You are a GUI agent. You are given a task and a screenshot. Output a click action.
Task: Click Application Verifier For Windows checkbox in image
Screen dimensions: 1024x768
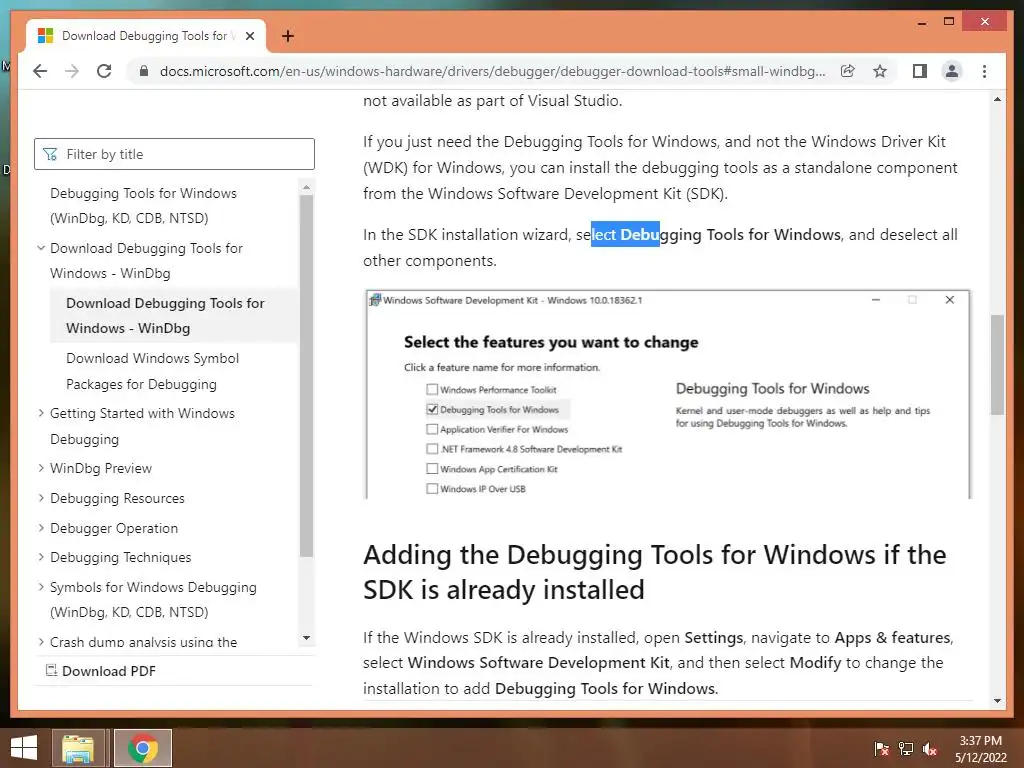coord(432,429)
